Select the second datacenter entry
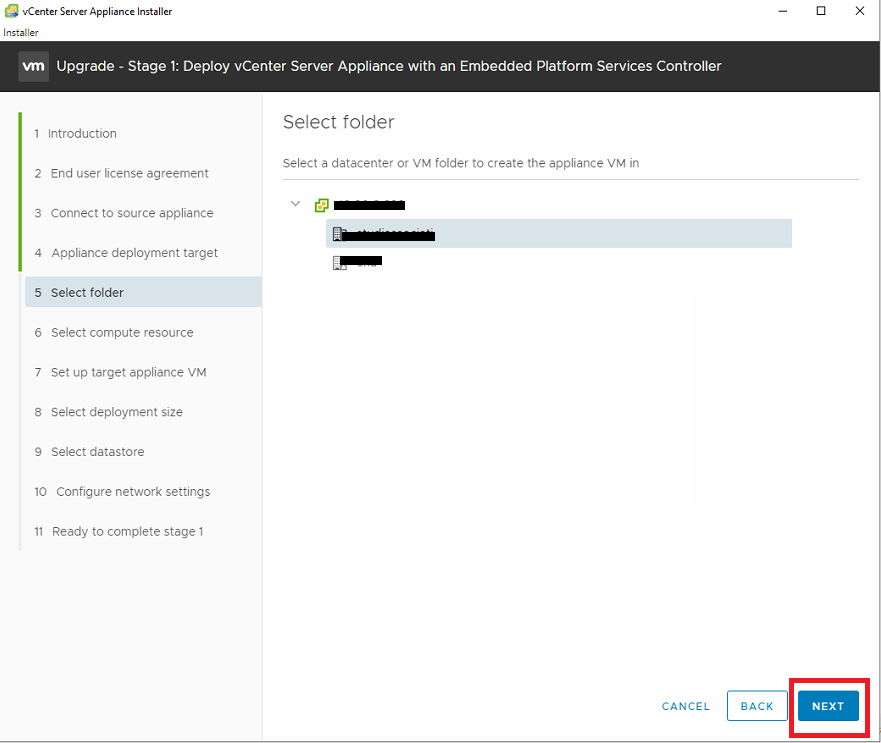The height and width of the screenshot is (743, 881). click(360, 263)
